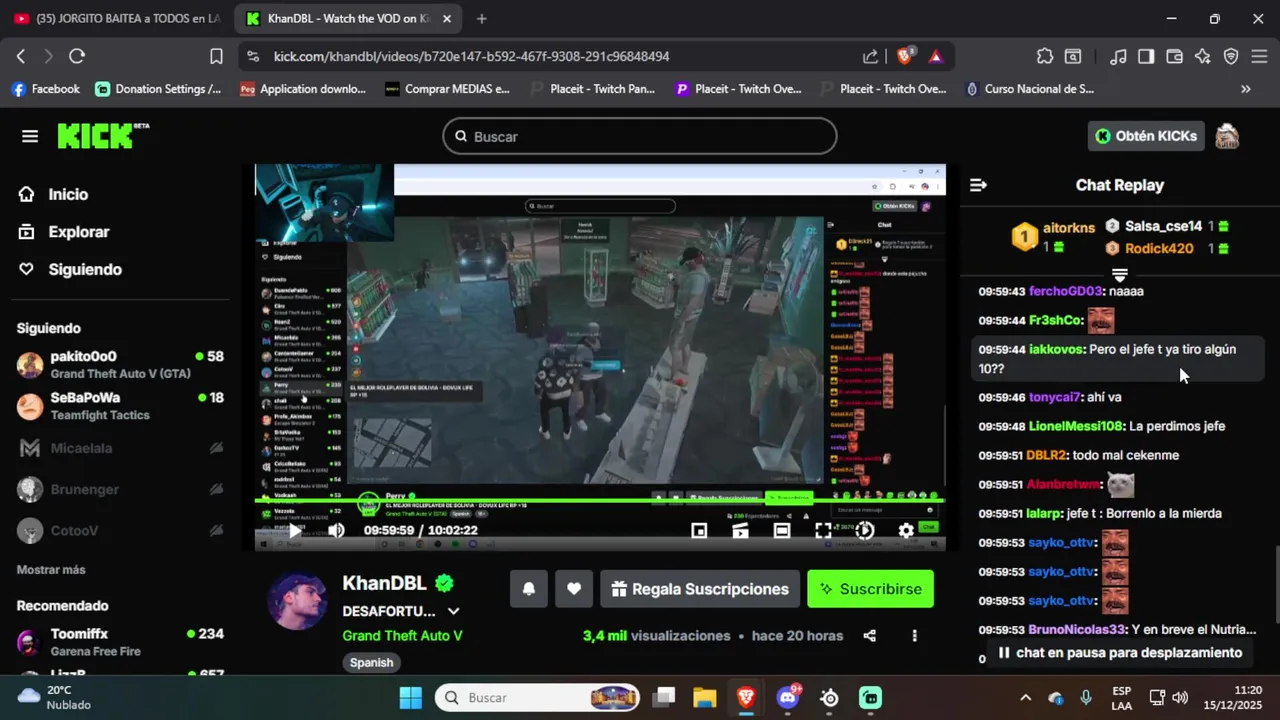Open the share video icon
Viewport: 1280px width, 720px height.
click(870, 636)
